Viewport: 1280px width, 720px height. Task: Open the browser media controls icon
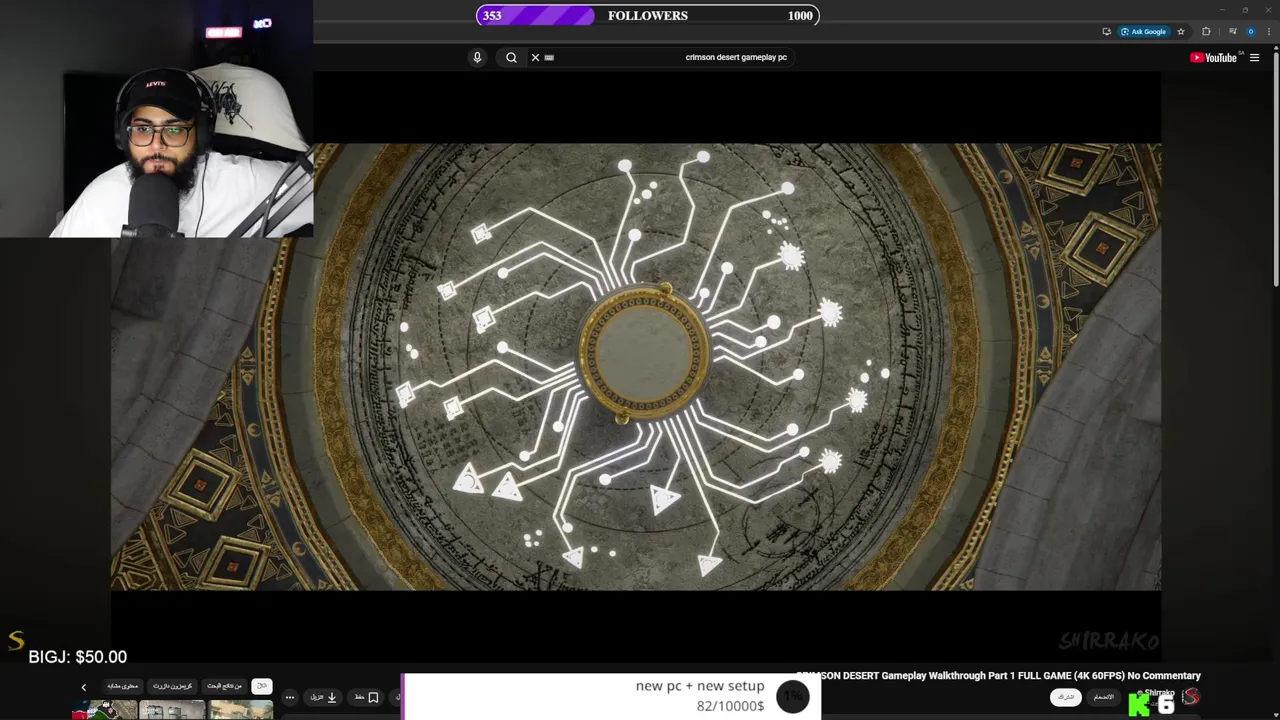pyautogui.click(x=1232, y=31)
